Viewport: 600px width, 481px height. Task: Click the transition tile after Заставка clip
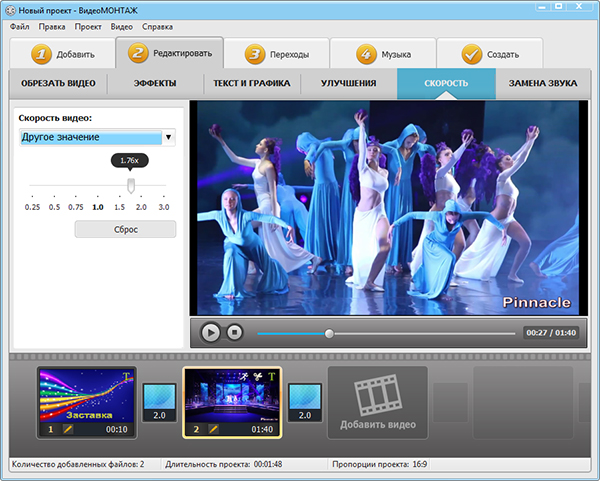point(160,403)
